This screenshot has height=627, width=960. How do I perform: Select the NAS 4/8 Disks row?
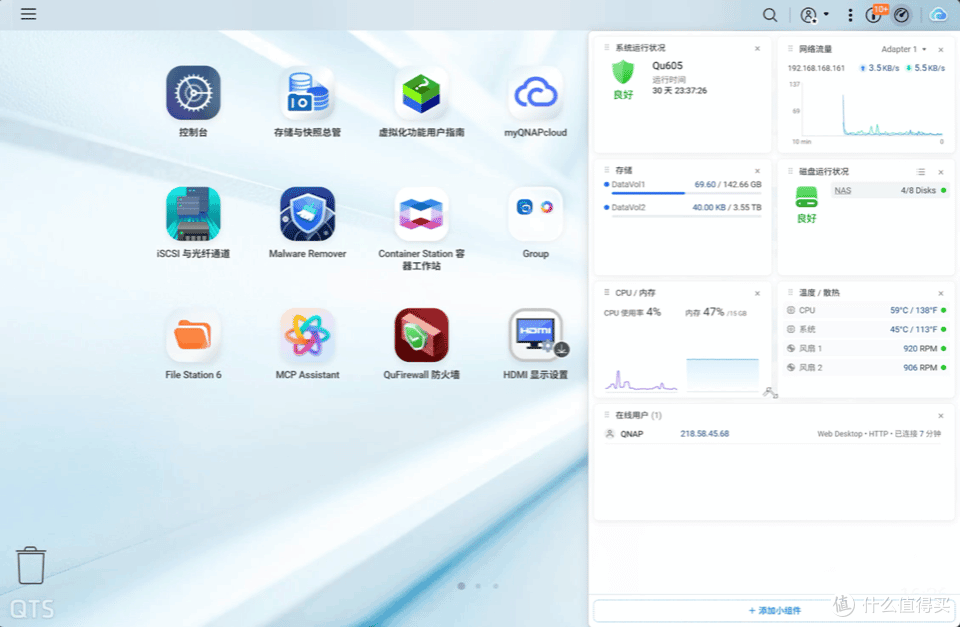click(890, 190)
